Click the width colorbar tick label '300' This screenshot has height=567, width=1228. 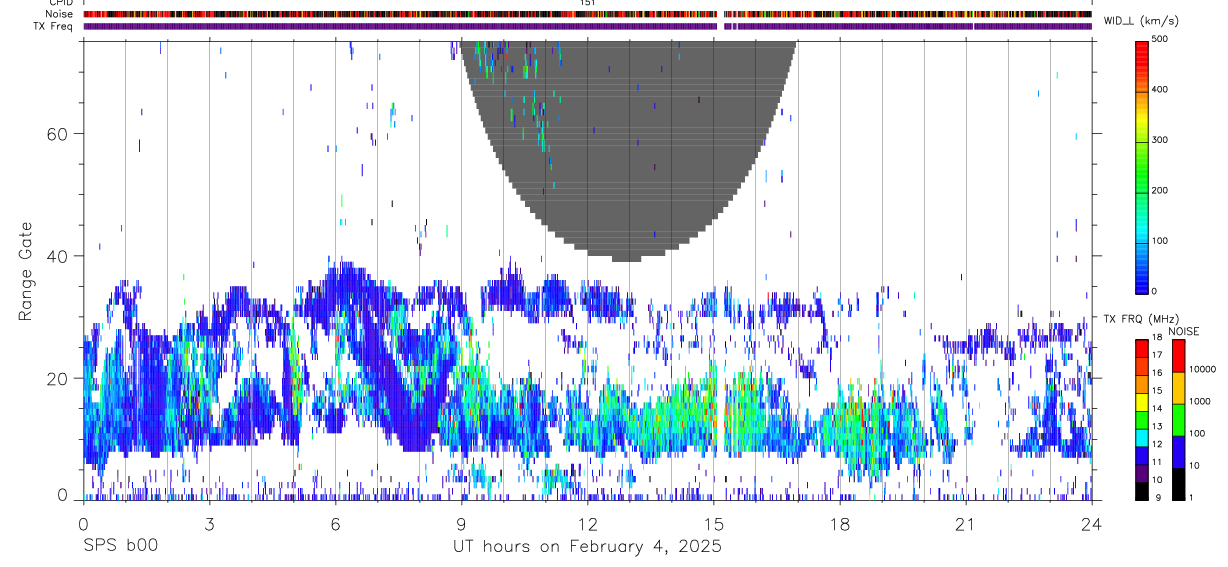[1160, 140]
